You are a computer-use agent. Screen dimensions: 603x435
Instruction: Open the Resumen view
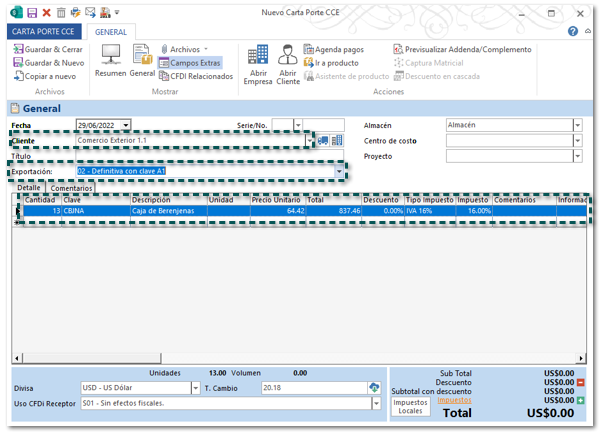pos(110,60)
